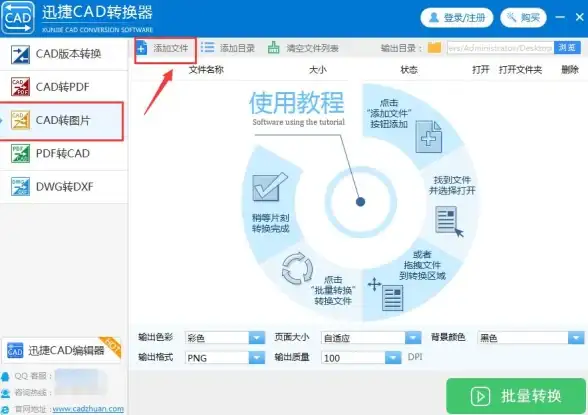Open the PNG format combo box

tap(225, 358)
